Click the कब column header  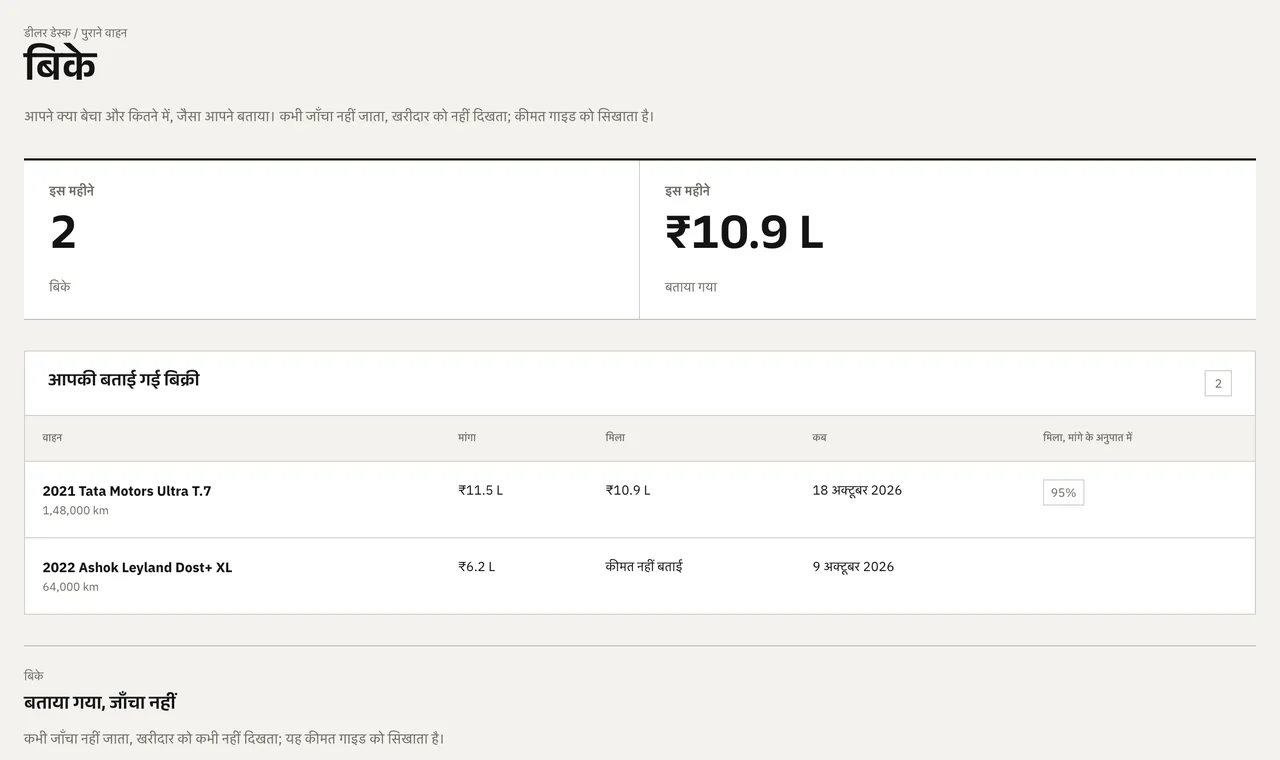(819, 438)
